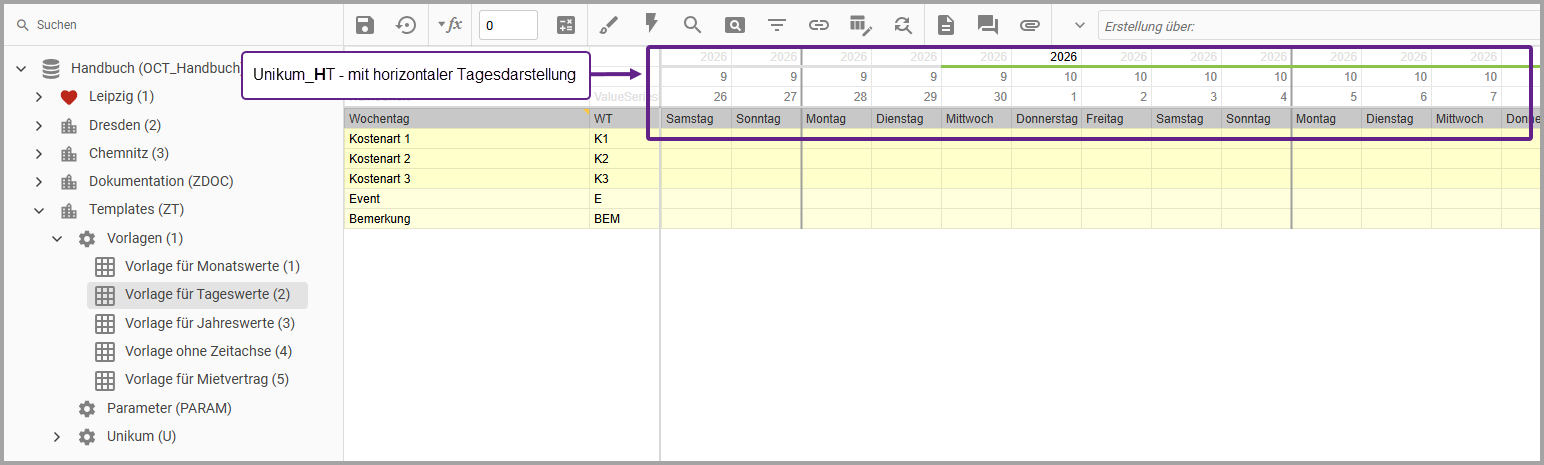Viewport: 1544px width, 465px height.
Task: Click the restore history icon
Action: tap(406, 25)
